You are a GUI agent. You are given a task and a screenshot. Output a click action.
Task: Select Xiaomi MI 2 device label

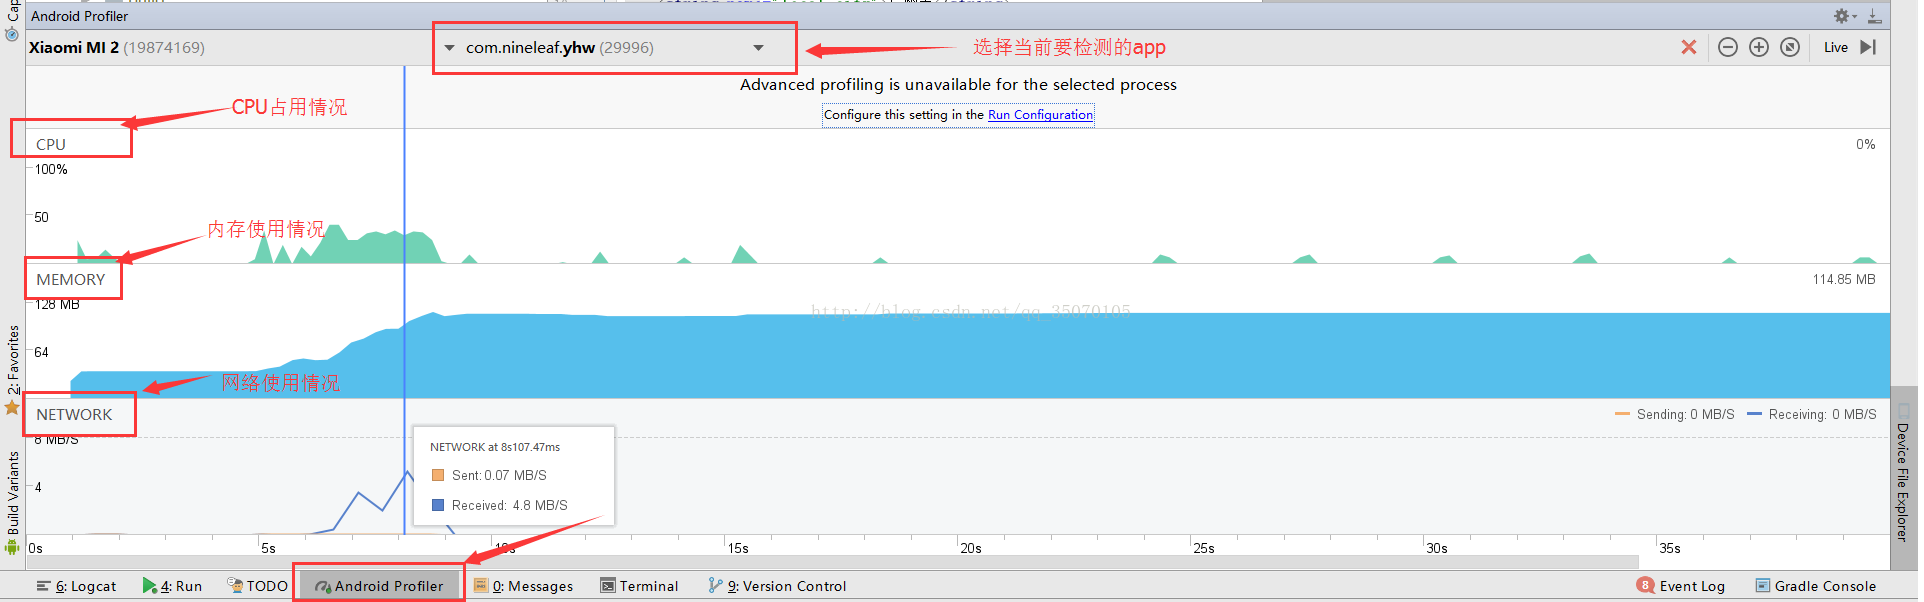pos(116,48)
